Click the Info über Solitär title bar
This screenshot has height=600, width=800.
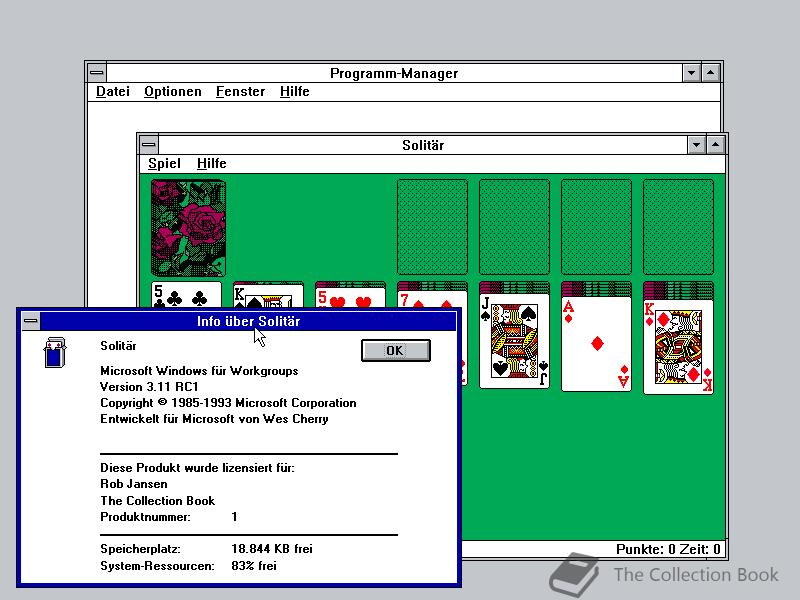[x=248, y=321]
